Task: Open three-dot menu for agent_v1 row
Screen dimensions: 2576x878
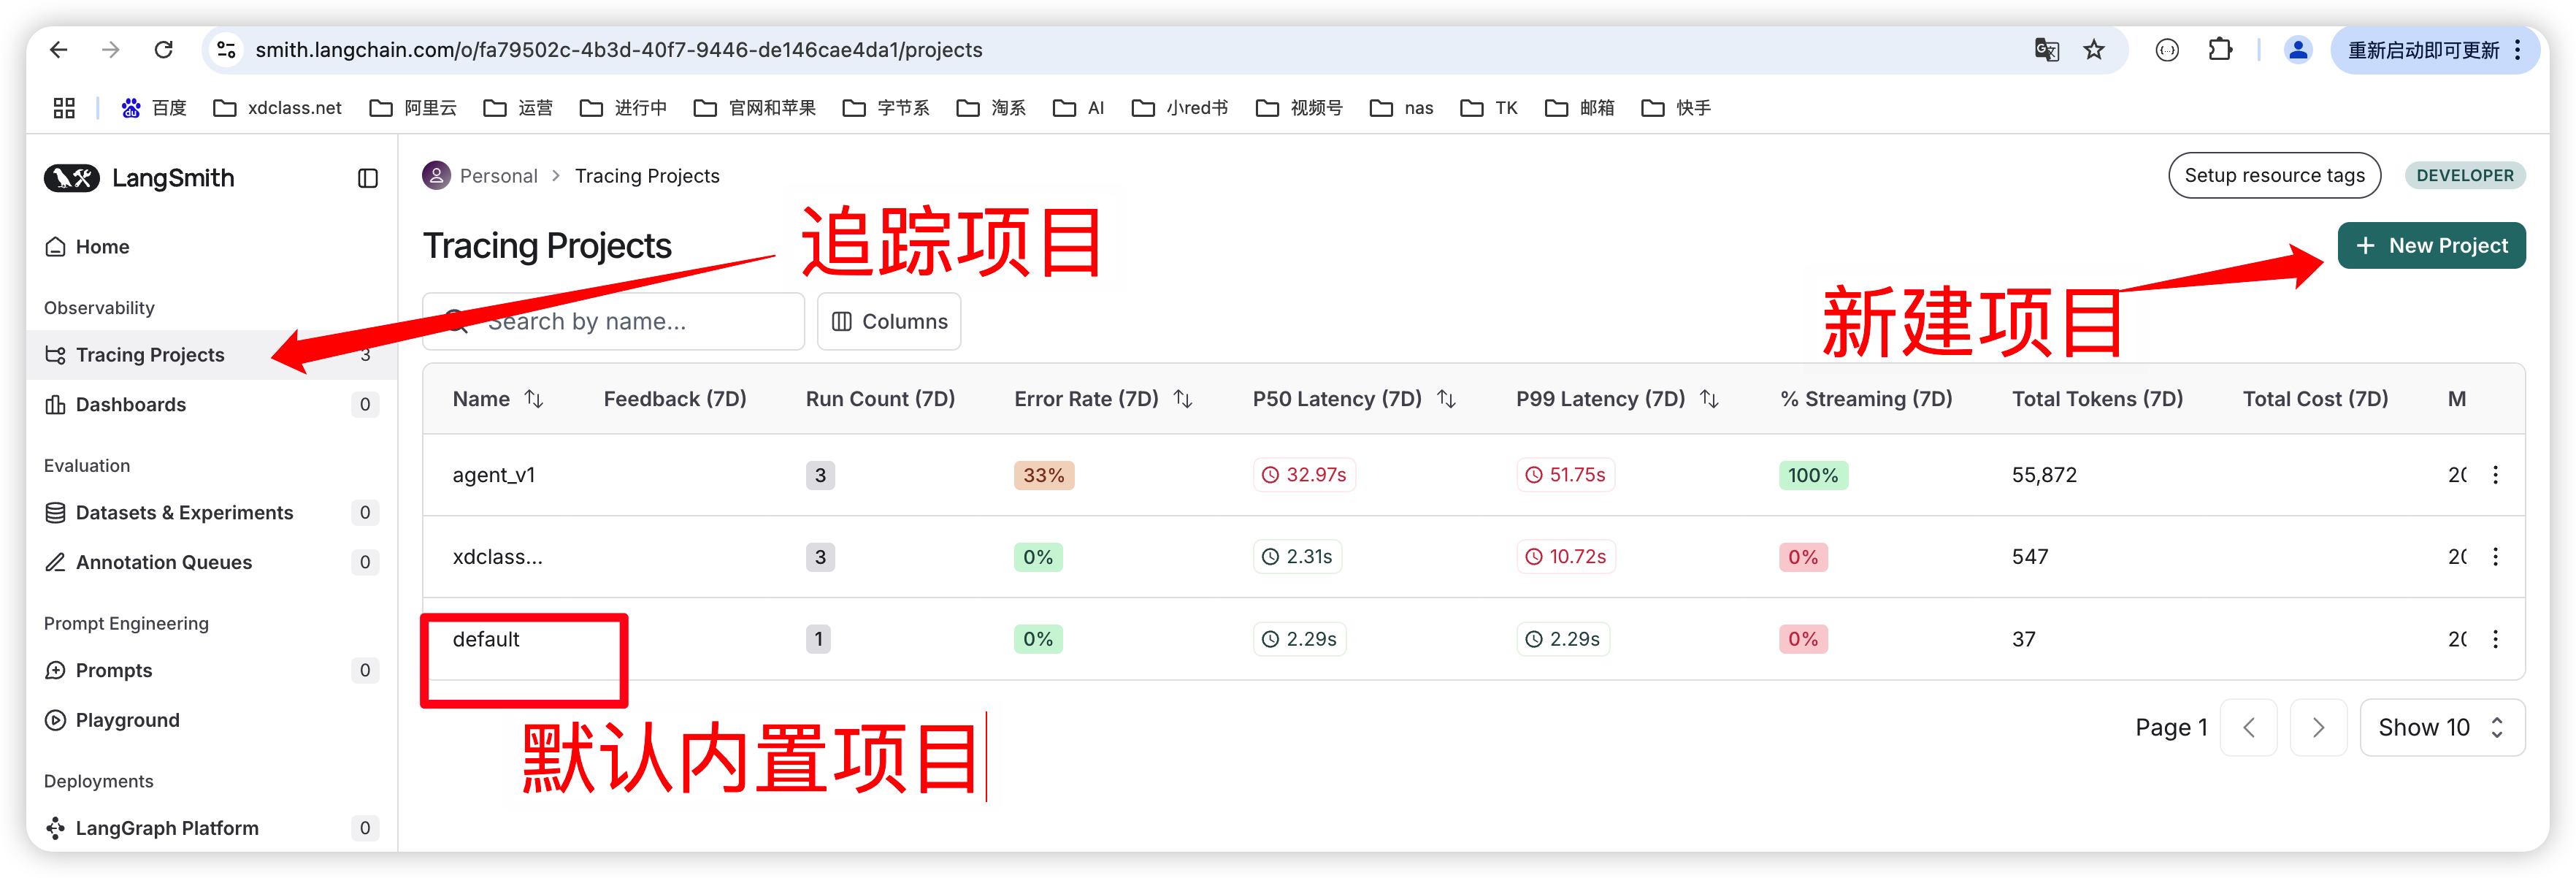Action: coord(2495,475)
